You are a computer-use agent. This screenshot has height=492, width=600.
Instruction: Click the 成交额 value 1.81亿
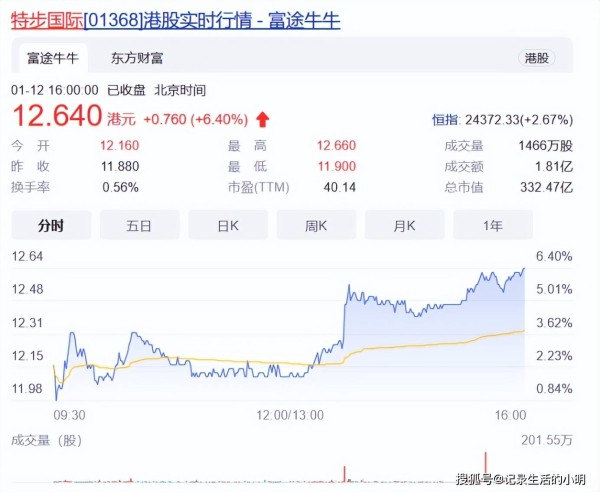click(554, 166)
